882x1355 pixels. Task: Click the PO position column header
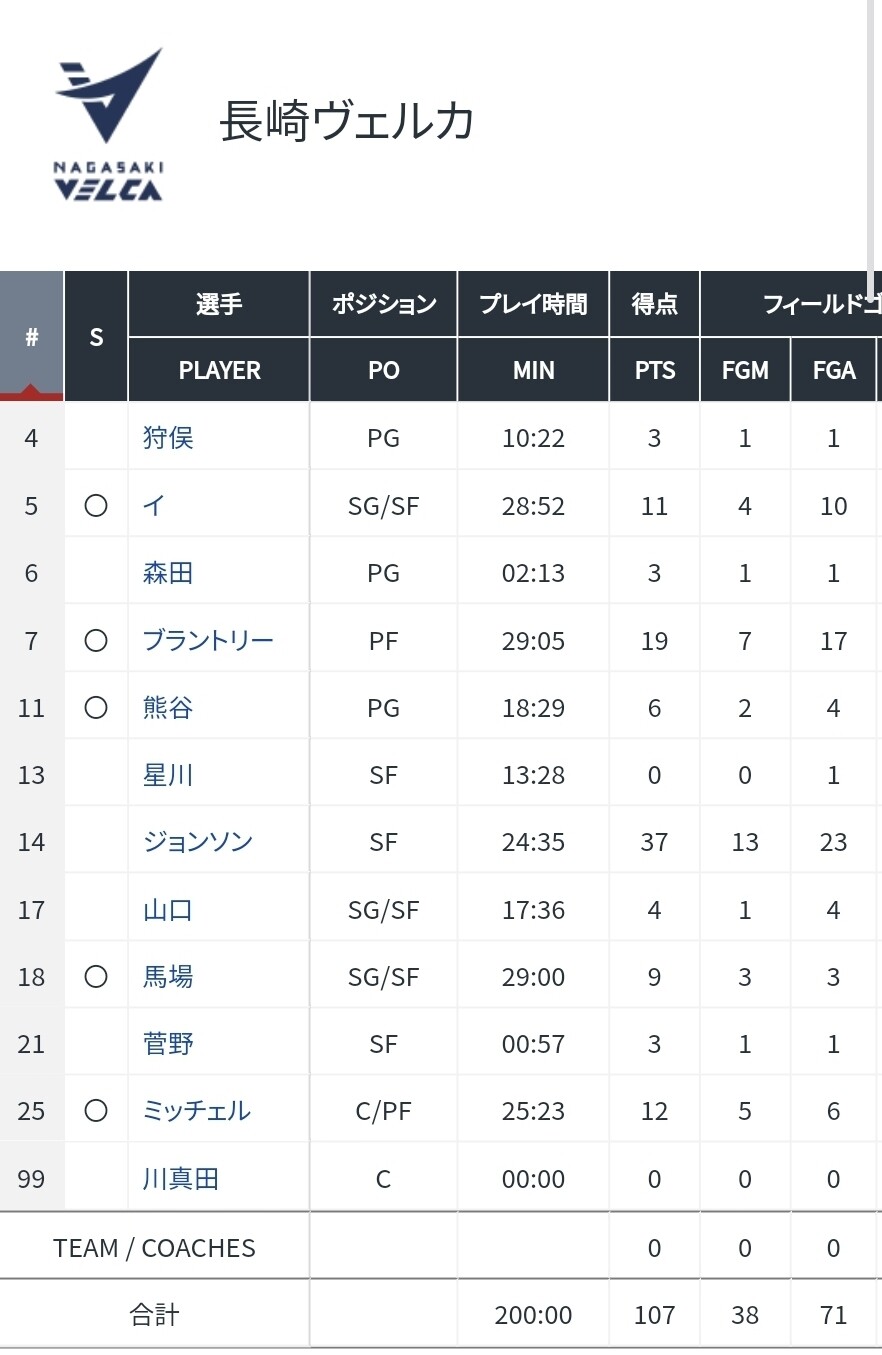click(383, 370)
